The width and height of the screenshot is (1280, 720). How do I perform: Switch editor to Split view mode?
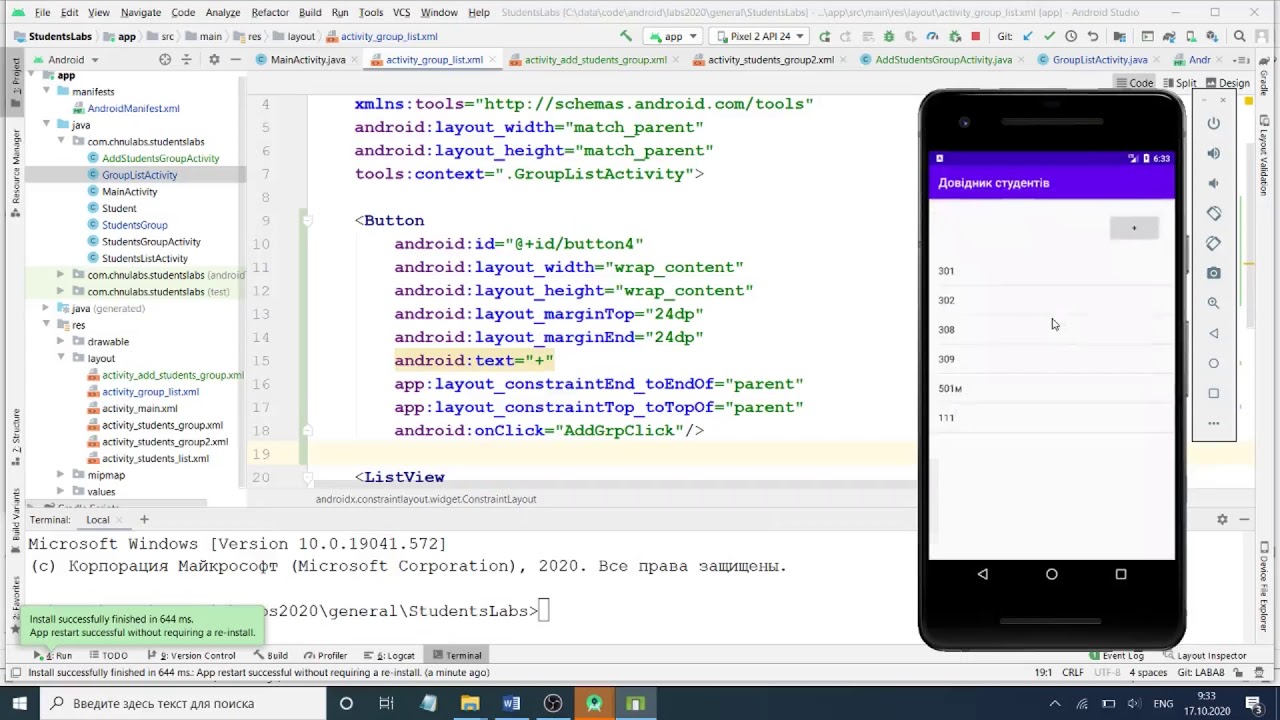[1179, 83]
